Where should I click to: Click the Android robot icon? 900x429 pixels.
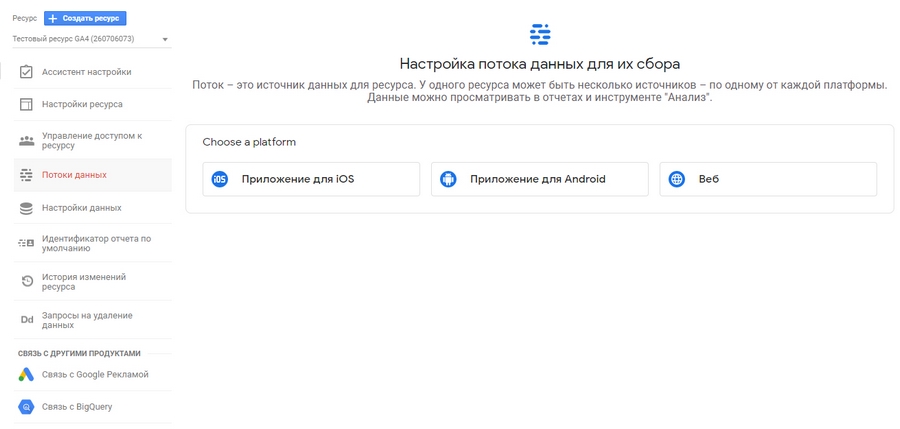(448, 179)
